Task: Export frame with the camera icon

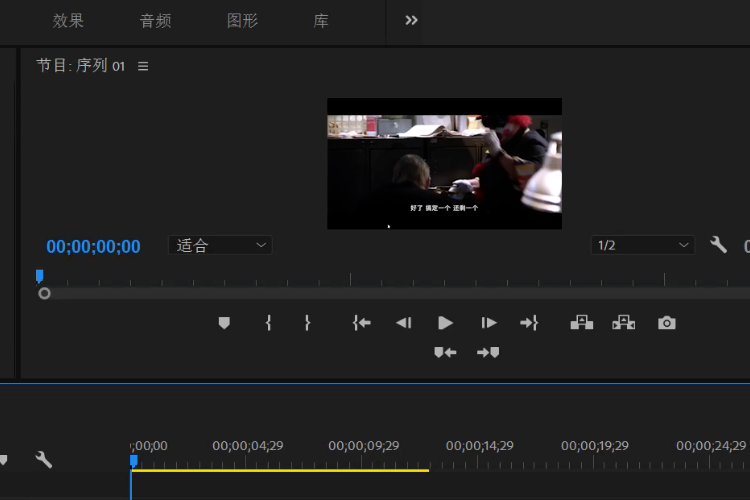Action: pos(667,323)
